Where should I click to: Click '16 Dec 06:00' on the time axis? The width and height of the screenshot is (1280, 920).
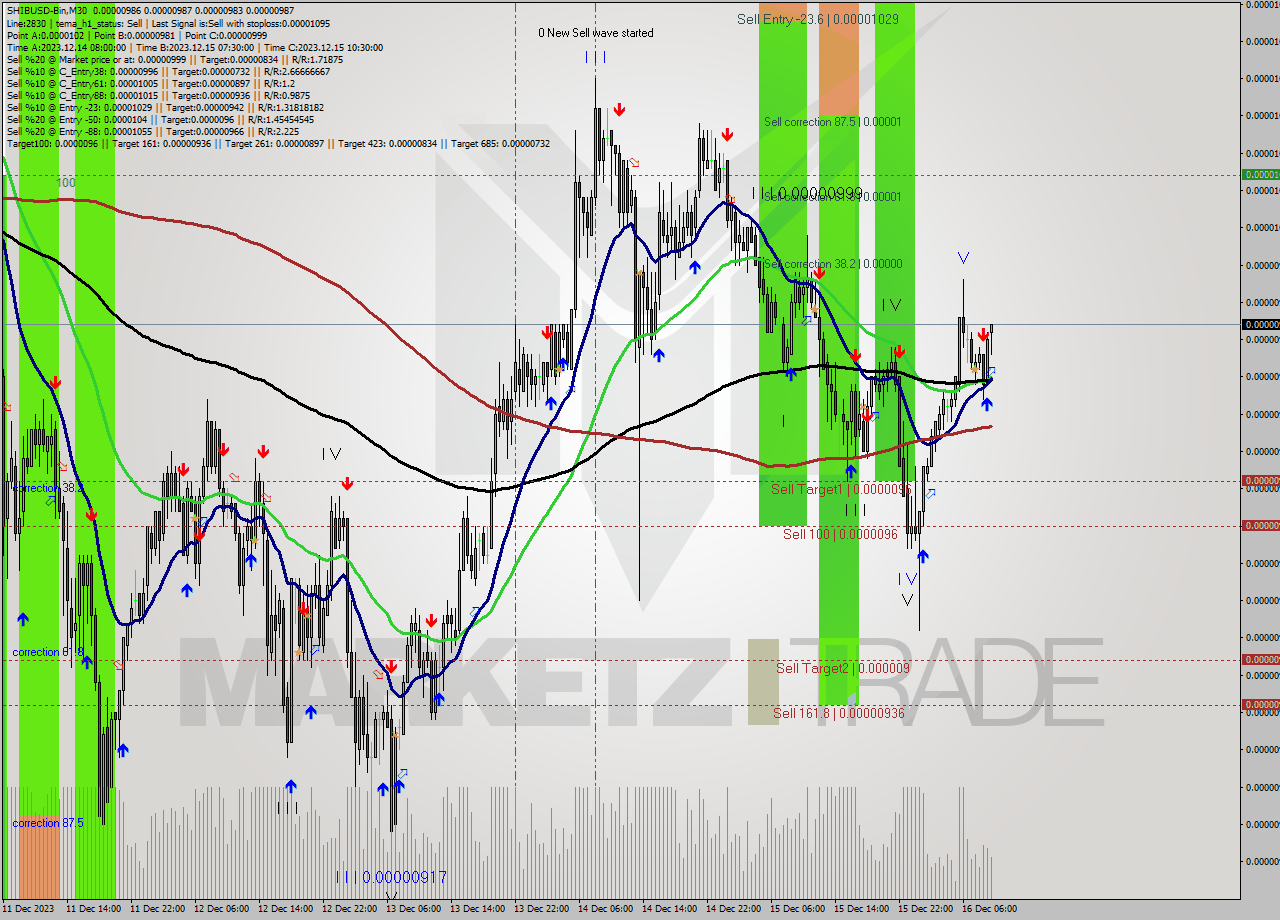point(989,909)
